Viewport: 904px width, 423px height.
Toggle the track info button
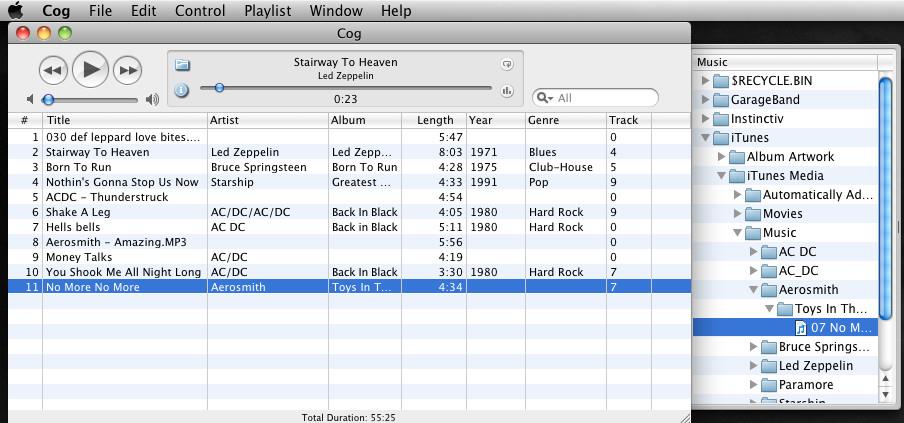(182, 90)
